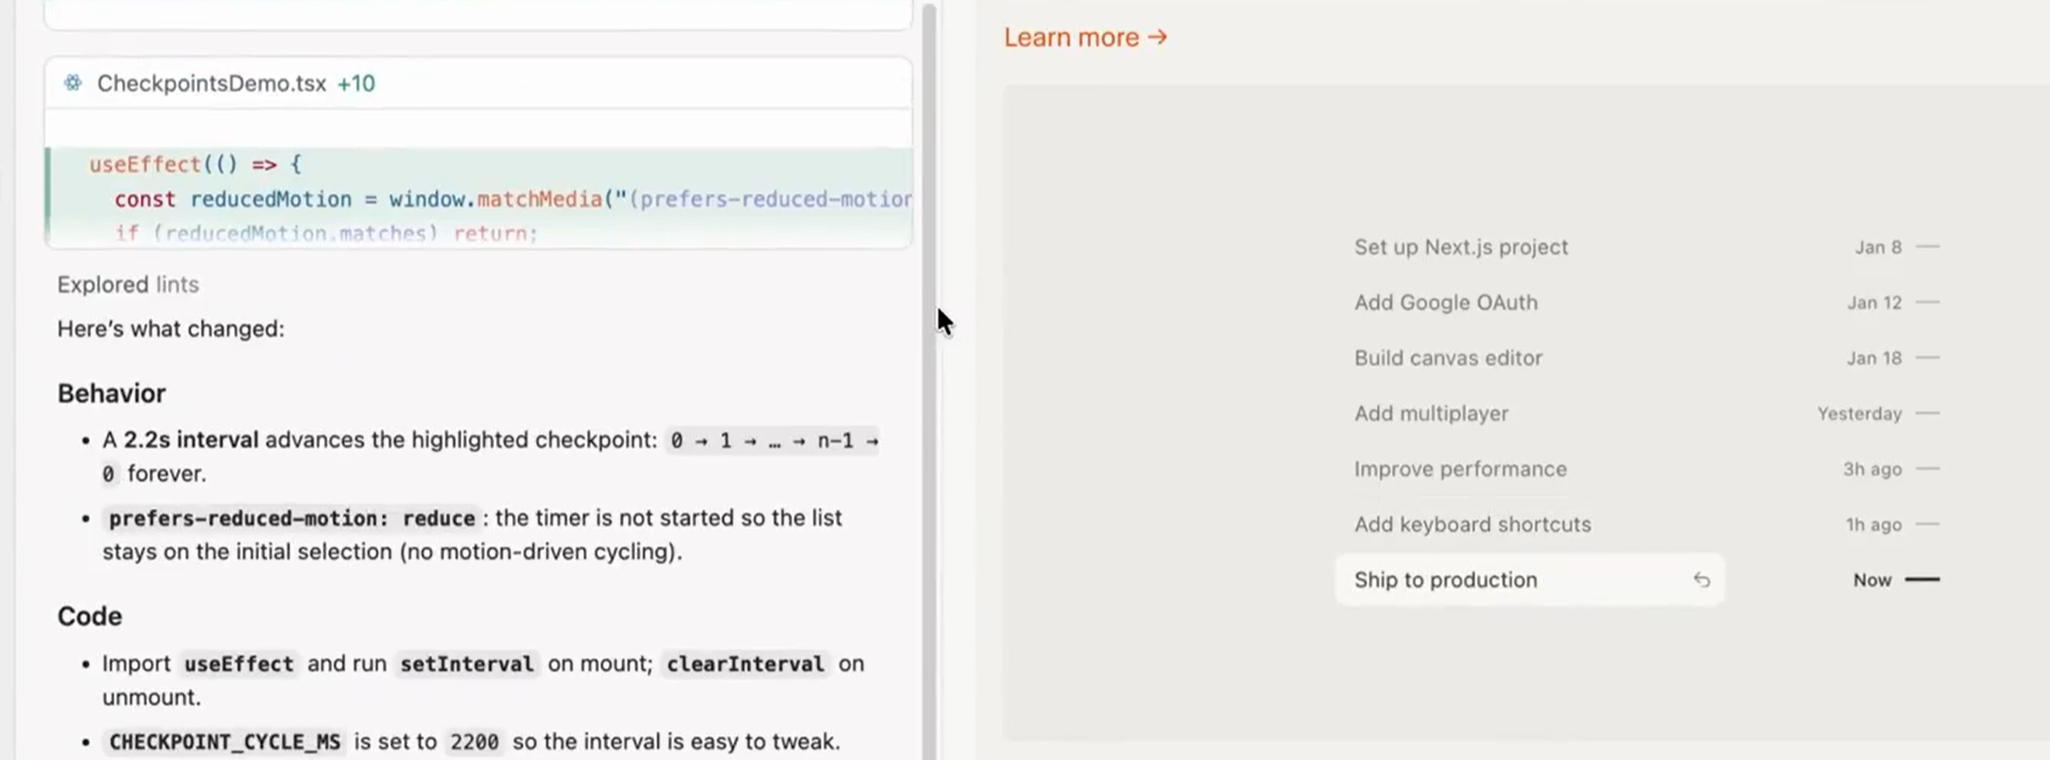
Task: Select the Set up Next.js project checkpoint
Action: coord(1461,247)
